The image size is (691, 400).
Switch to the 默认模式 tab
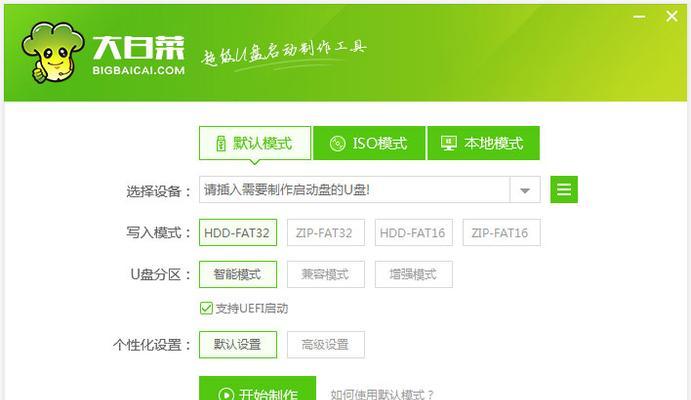point(255,143)
